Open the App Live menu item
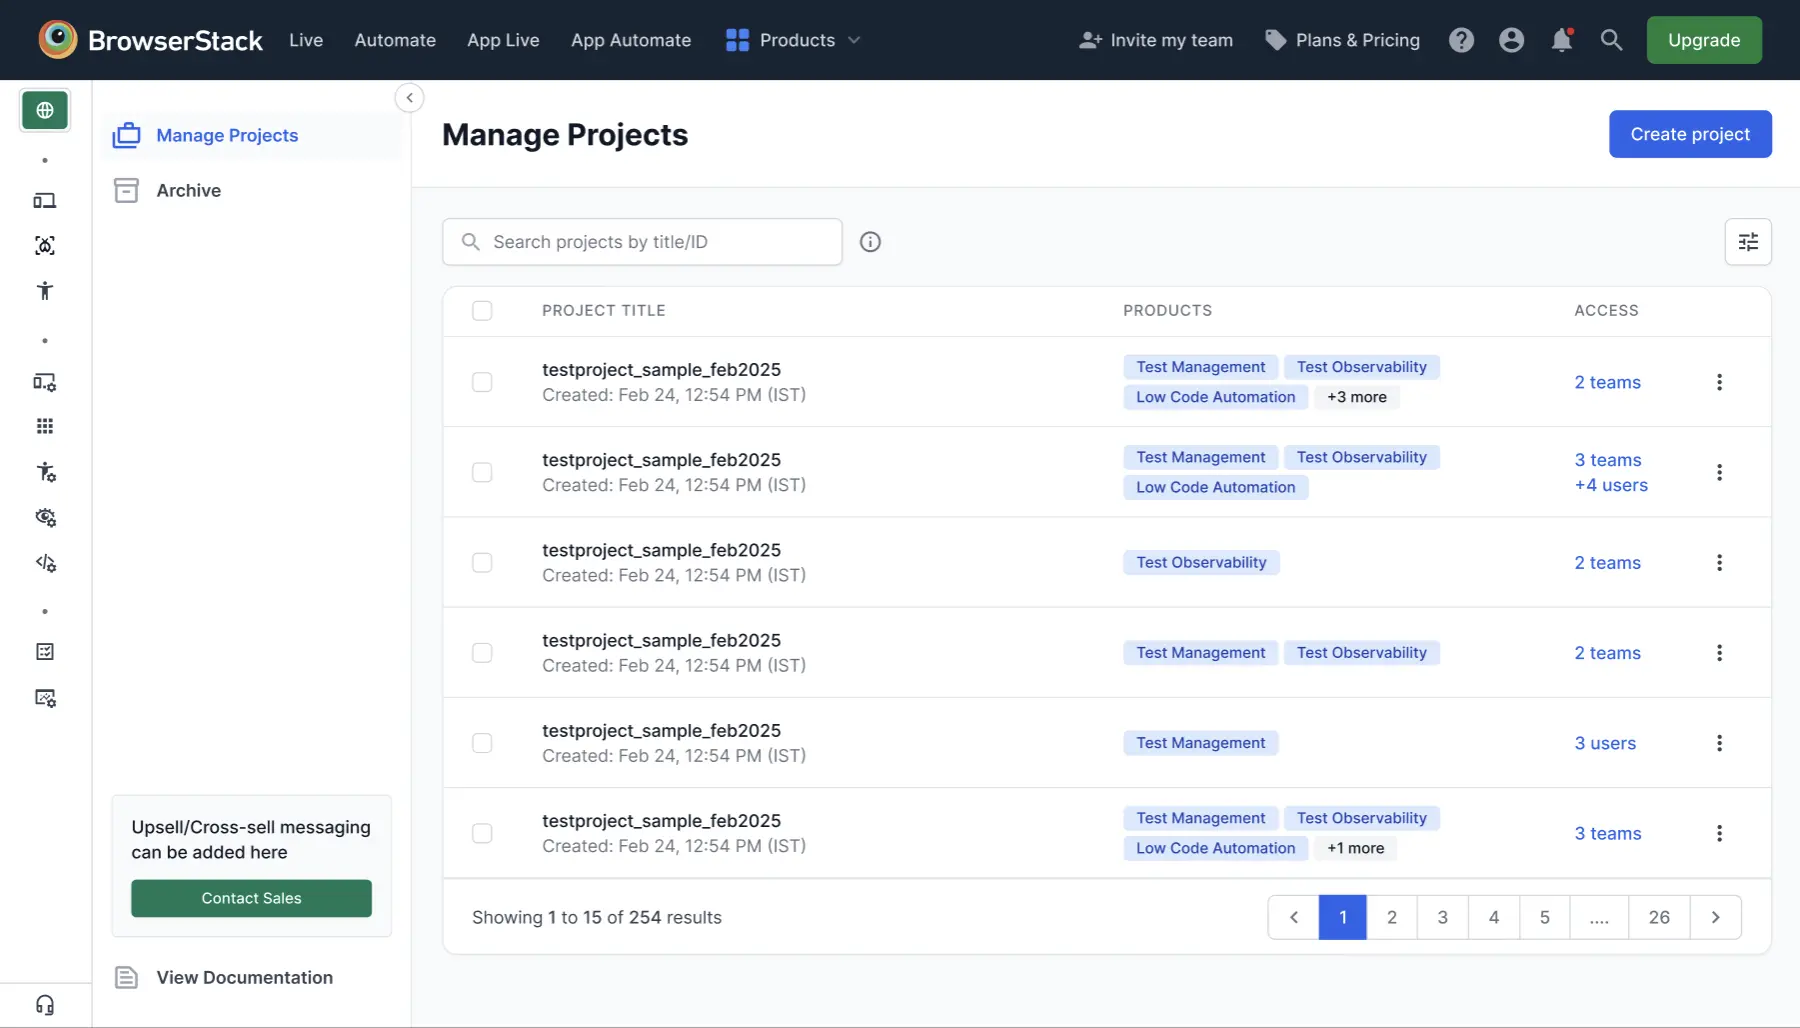The width and height of the screenshot is (1800, 1028). [x=503, y=40]
